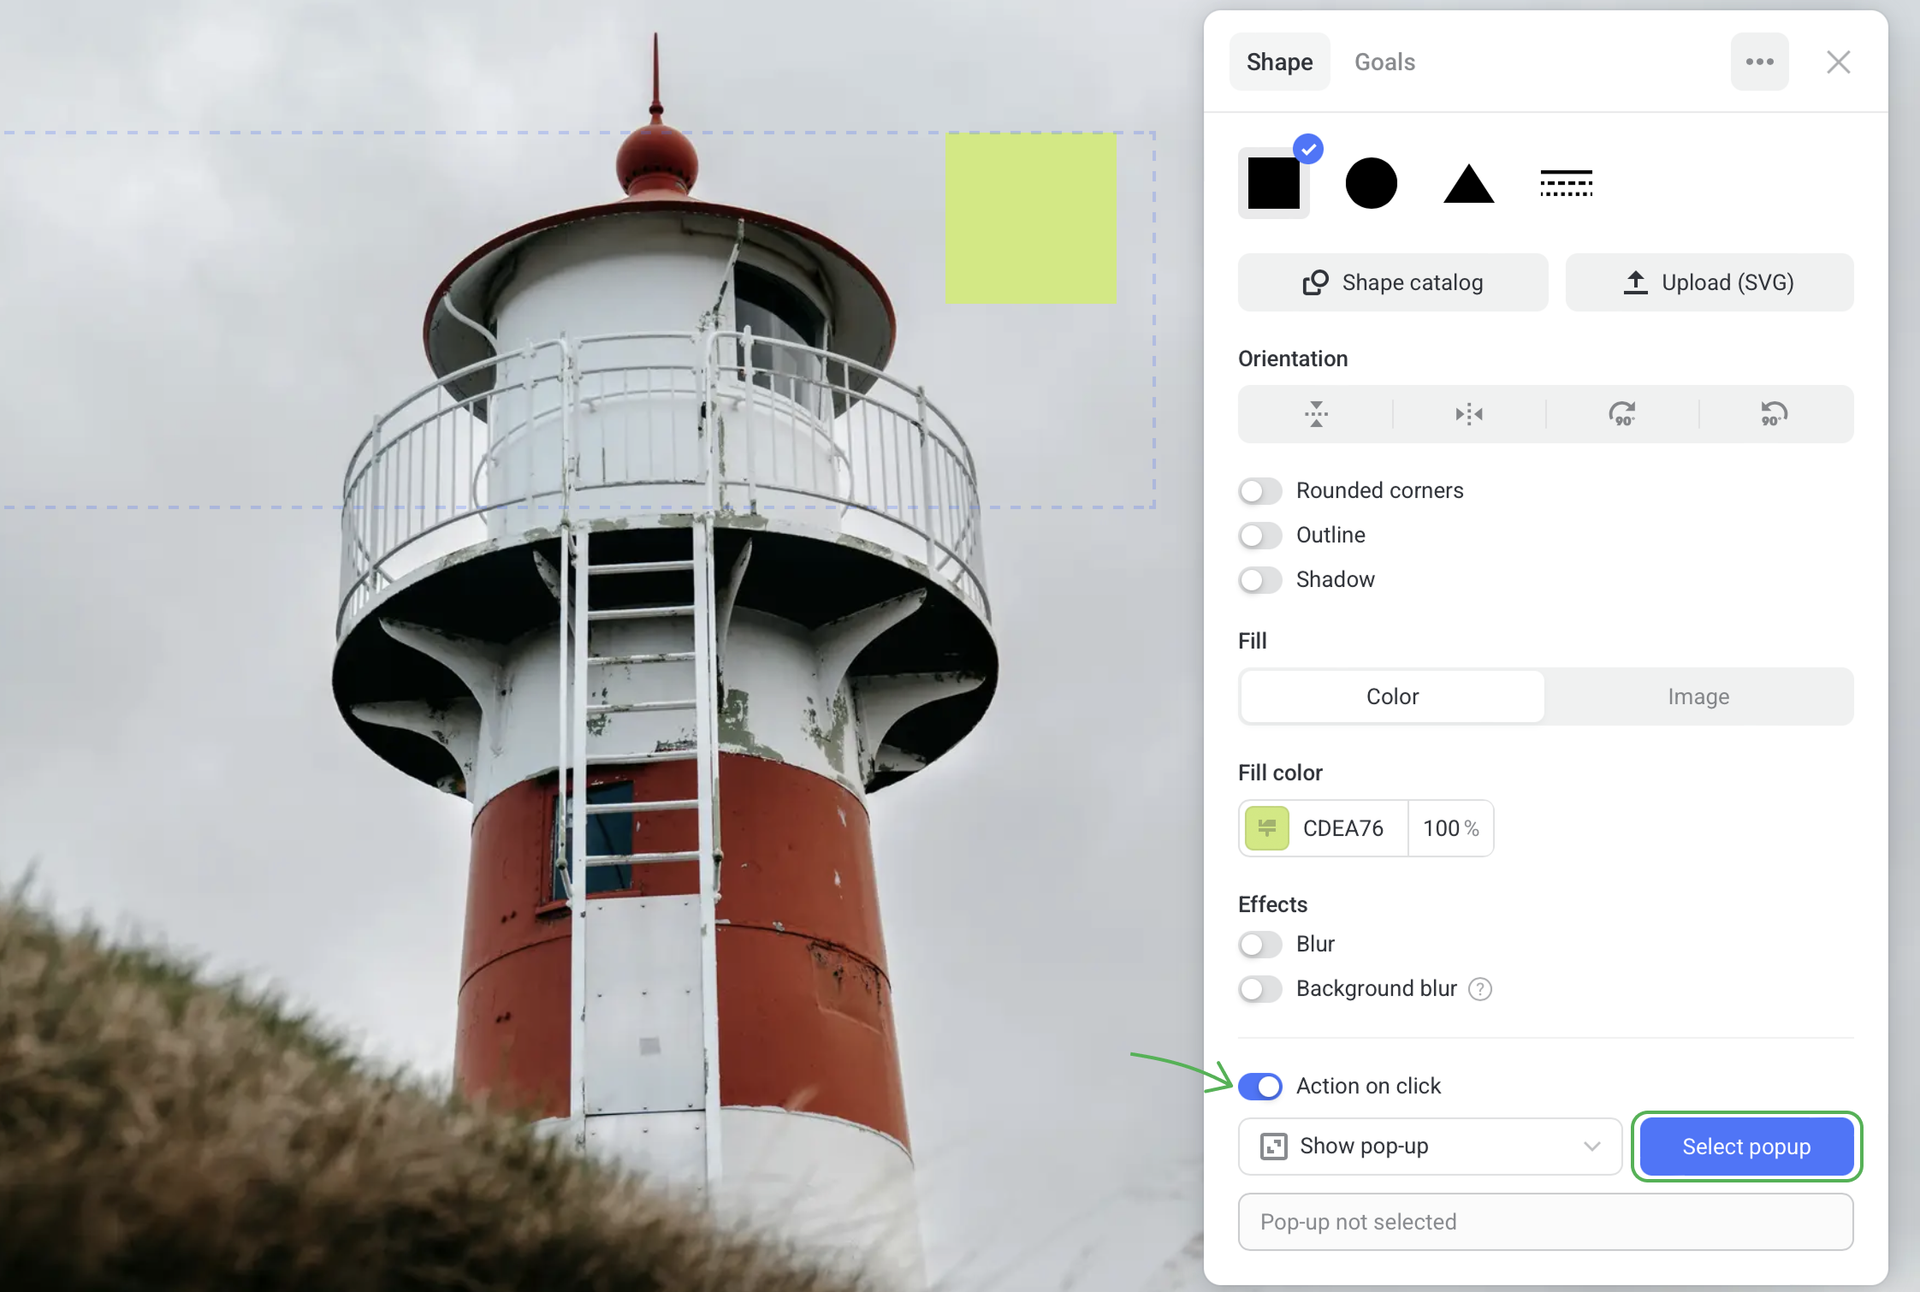Screen dimensions: 1920x1292
Task: Select the dashed line shape icon
Action: point(1565,183)
